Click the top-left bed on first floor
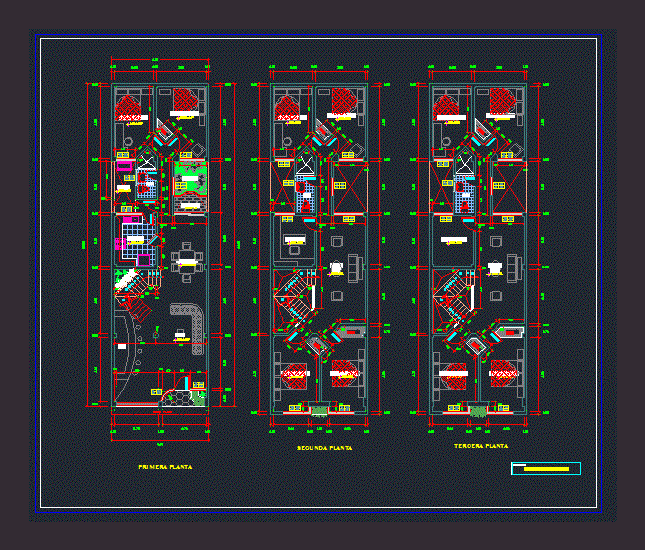The image size is (645, 550). coord(130,104)
